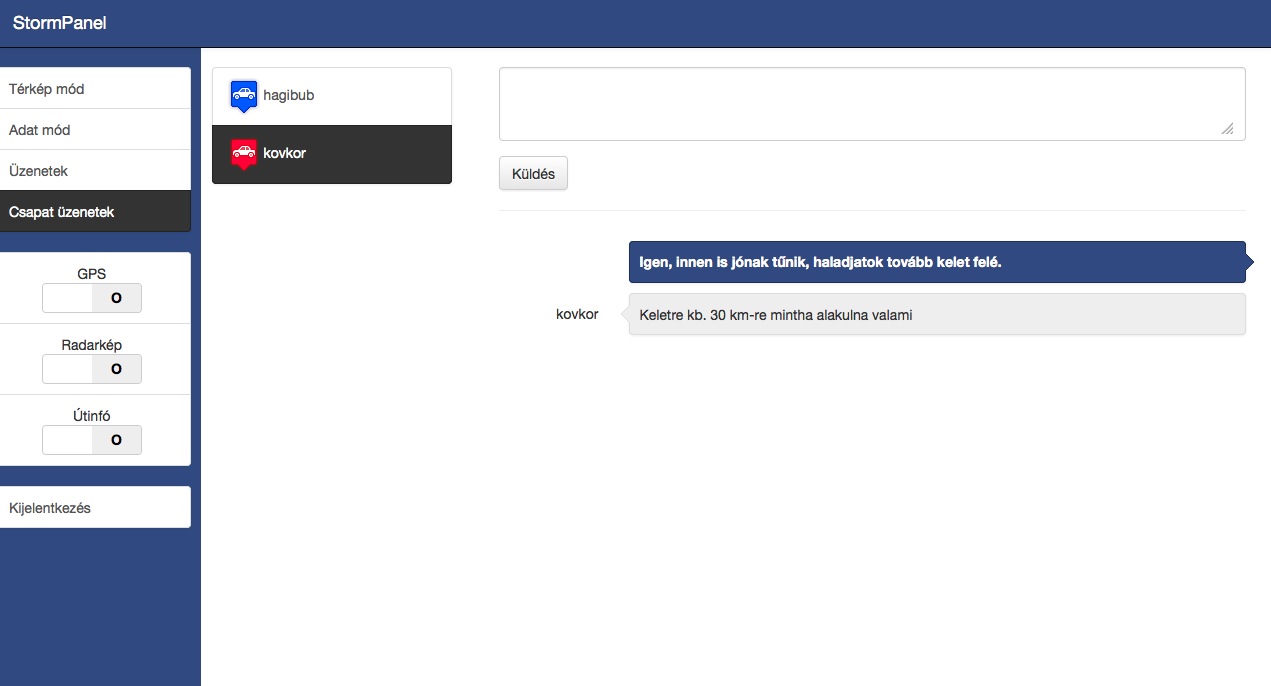Toggle the GPS switch
The image size is (1271, 686).
92,298
